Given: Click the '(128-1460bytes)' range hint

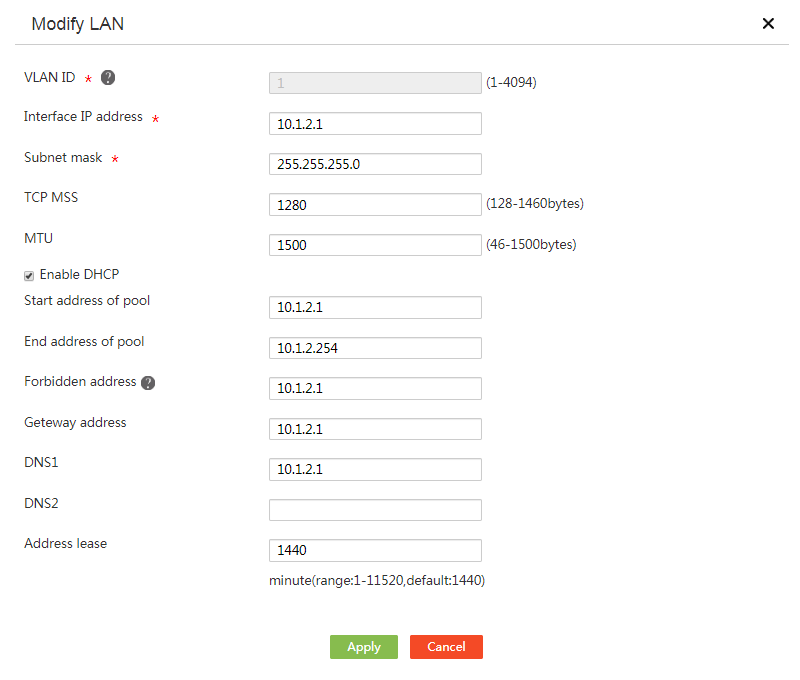Looking at the screenshot, I should [x=535, y=204].
